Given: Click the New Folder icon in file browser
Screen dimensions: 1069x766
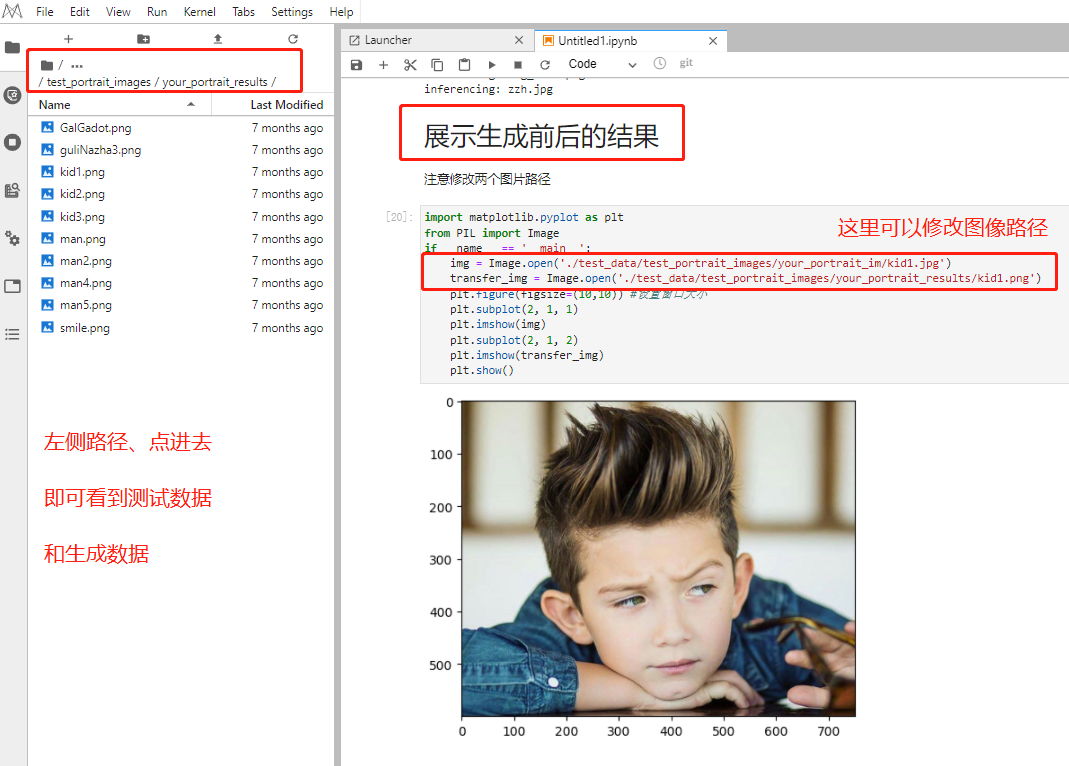Looking at the screenshot, I should (x=143, y=39).
